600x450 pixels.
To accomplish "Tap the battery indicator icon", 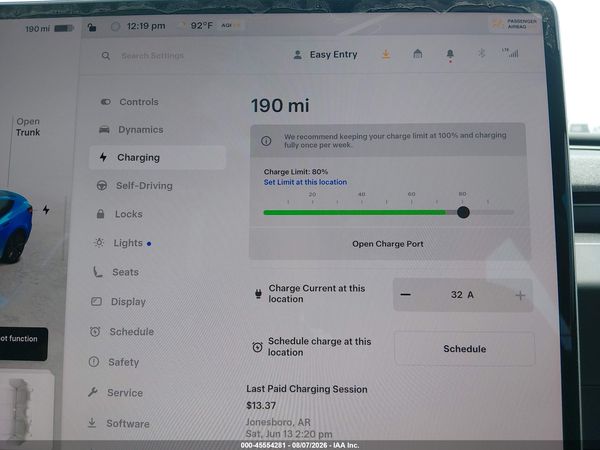I will tap(64, 28).
